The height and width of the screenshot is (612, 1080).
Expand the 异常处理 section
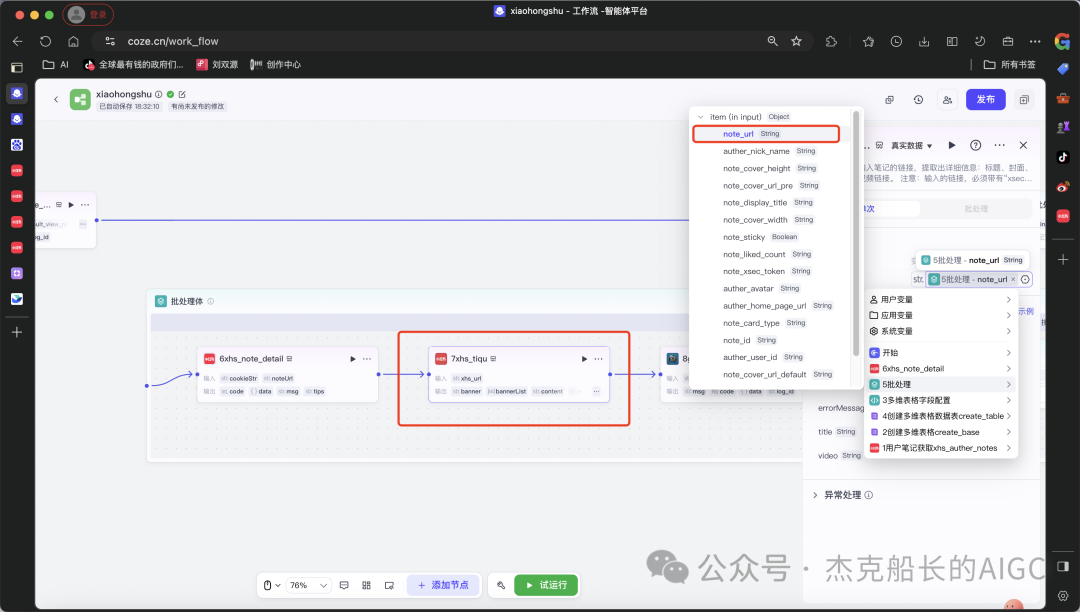pyautogui.click(x=815, y=495)
